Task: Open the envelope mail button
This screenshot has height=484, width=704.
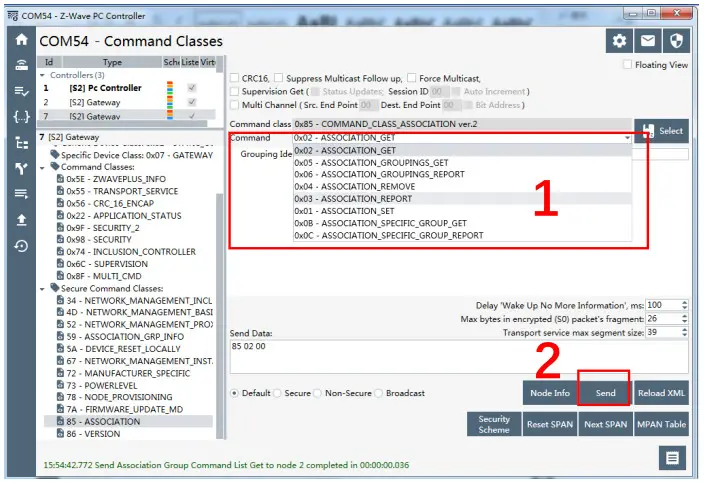Action: 647,41
